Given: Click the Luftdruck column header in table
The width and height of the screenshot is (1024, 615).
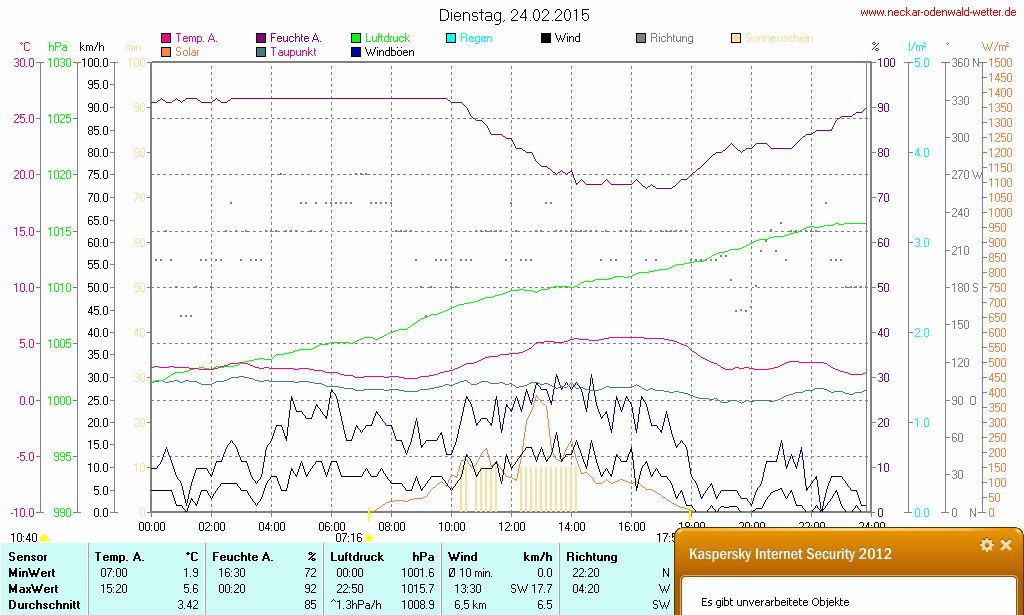Looking at the screenshot, I should (357, 556).
